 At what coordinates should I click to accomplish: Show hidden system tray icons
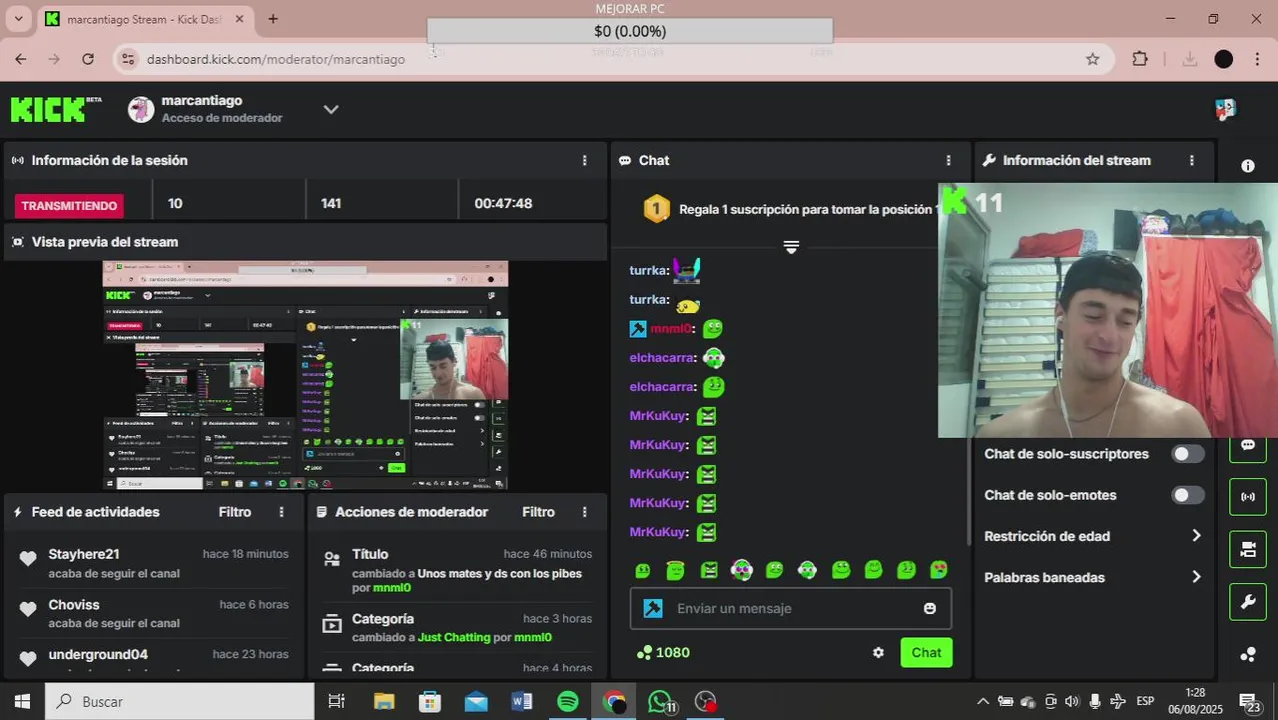[x=983, y=701]
